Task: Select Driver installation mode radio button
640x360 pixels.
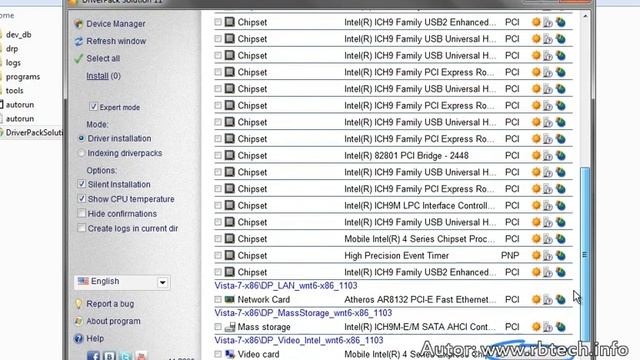Action: 81,138
